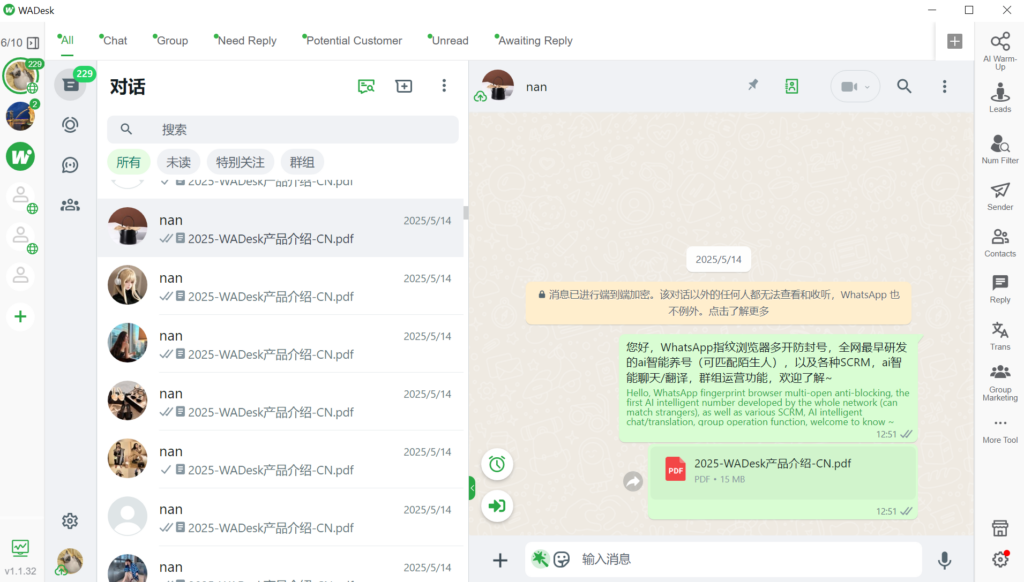
Task: Click the green AI icon in message box
Action: point(539,558)
